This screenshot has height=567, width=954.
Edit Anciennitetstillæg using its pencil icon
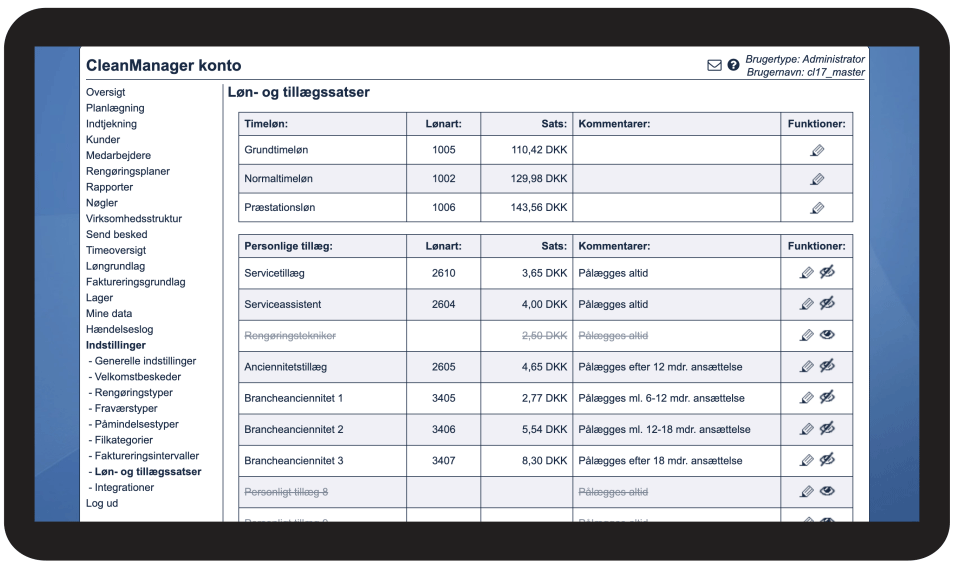tap(807, 367)
